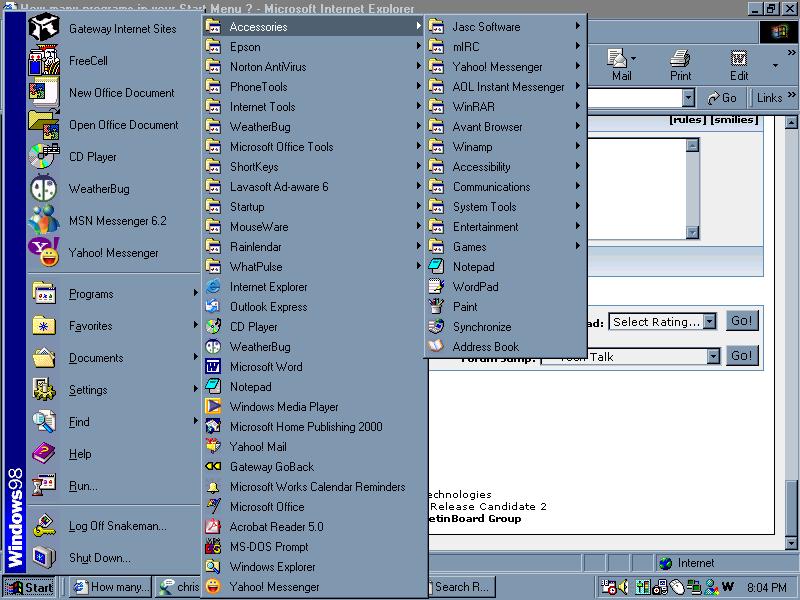Image resolution: width=800 pixels, height=600 pixels.
Task: Choose Log Off Snakeman key icon
Action: pos(44,526)
